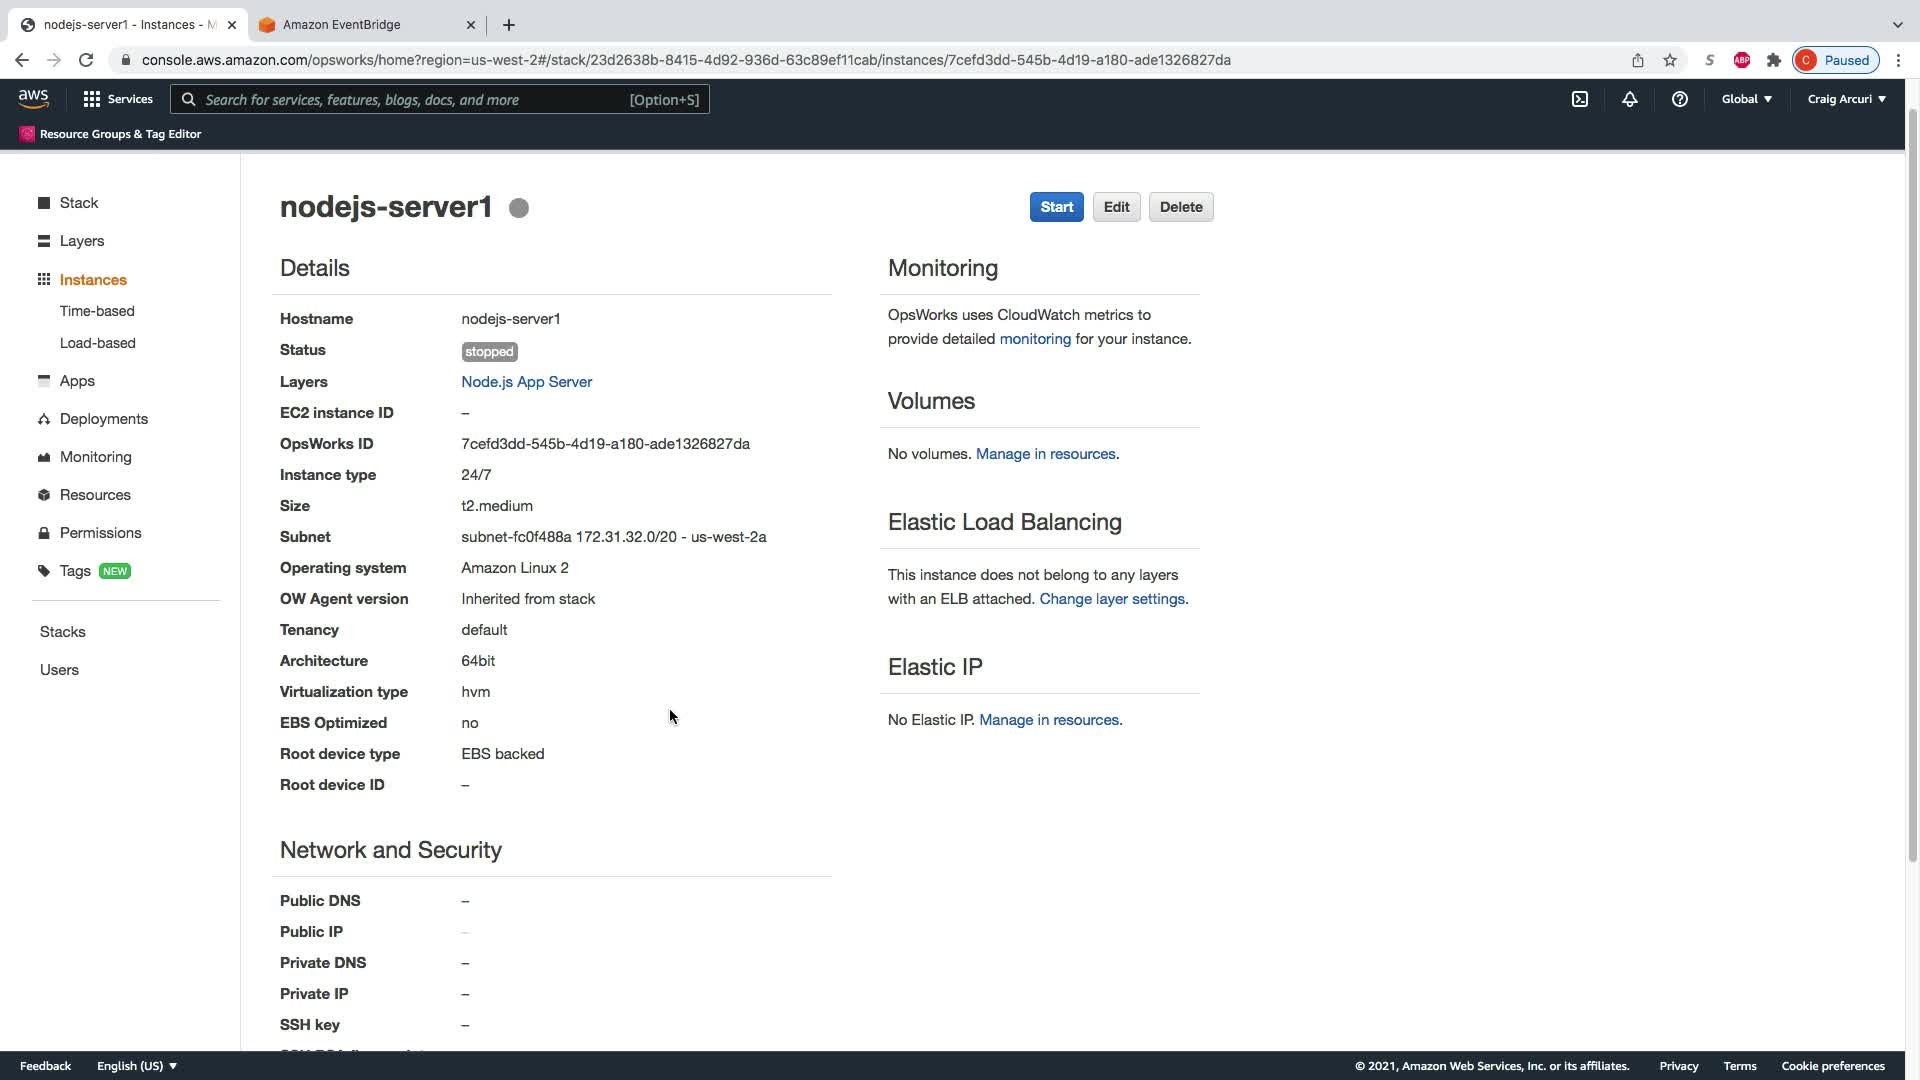The width and height of the screenshot is (1920, 1080).
Task: Open Node.js App Server layer link
Action: point(526,382)
